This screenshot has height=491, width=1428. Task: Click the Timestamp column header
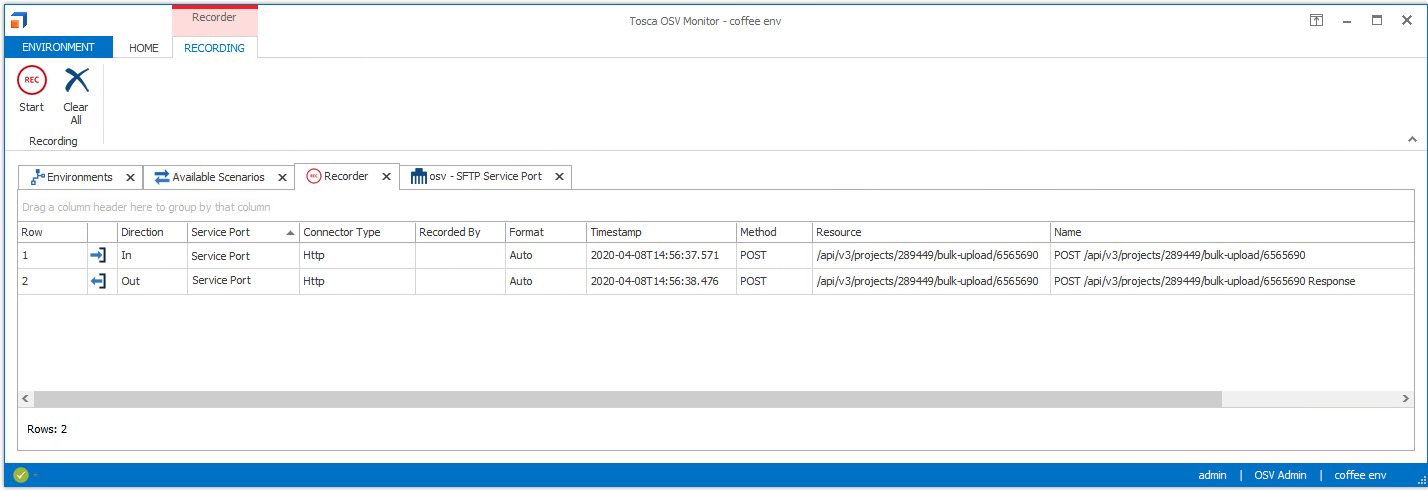pos(660,232)
